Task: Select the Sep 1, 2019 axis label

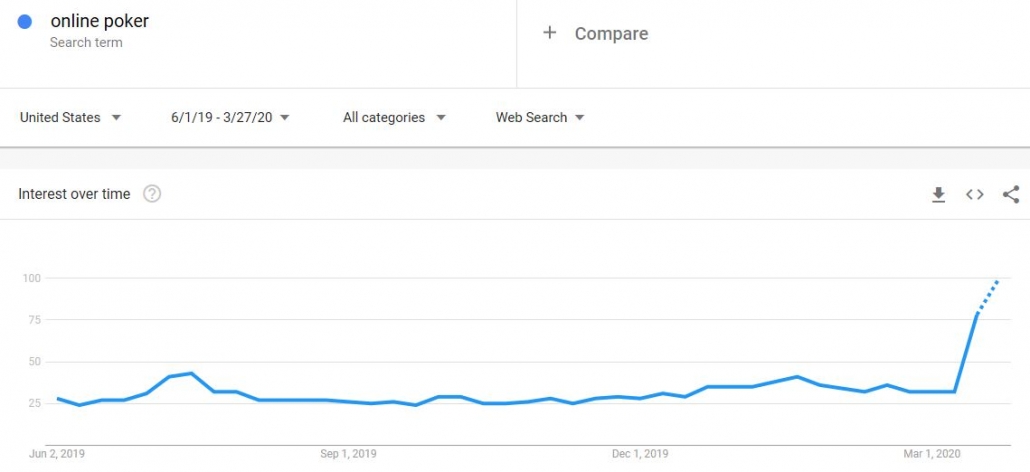Action: [x=348, y=454]
